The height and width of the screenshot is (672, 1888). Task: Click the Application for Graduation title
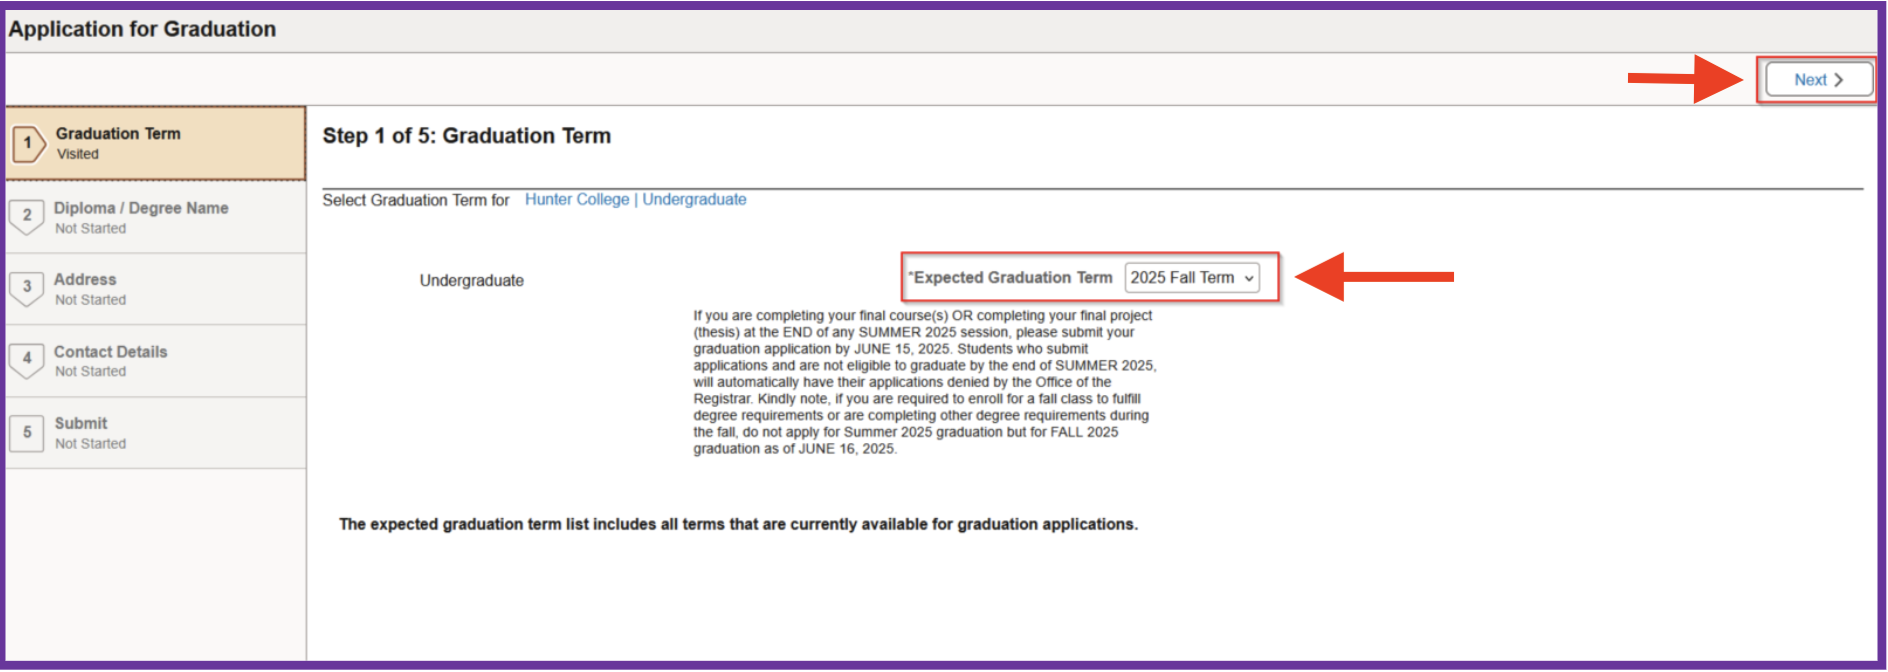pyautogui.click(x=142, y=29)
